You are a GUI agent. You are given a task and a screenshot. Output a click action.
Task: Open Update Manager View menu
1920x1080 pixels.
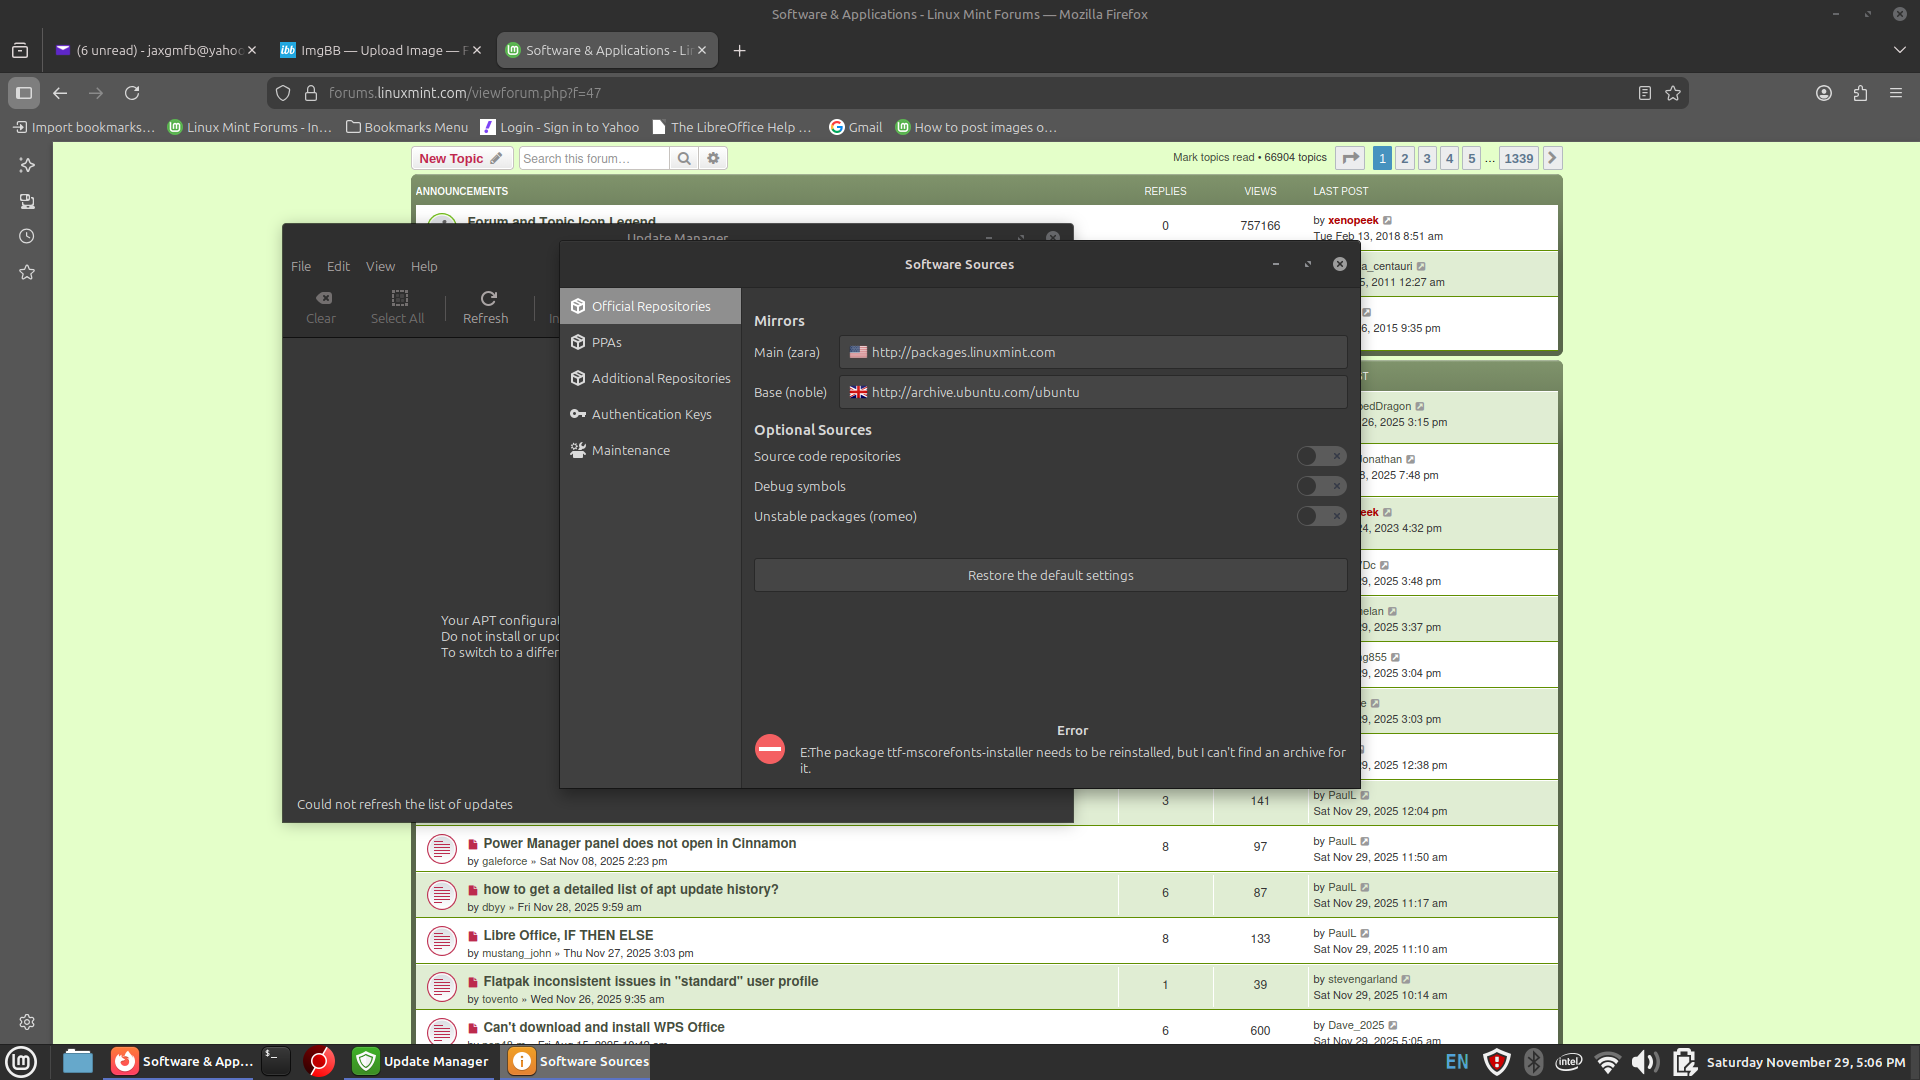(380, 266)
